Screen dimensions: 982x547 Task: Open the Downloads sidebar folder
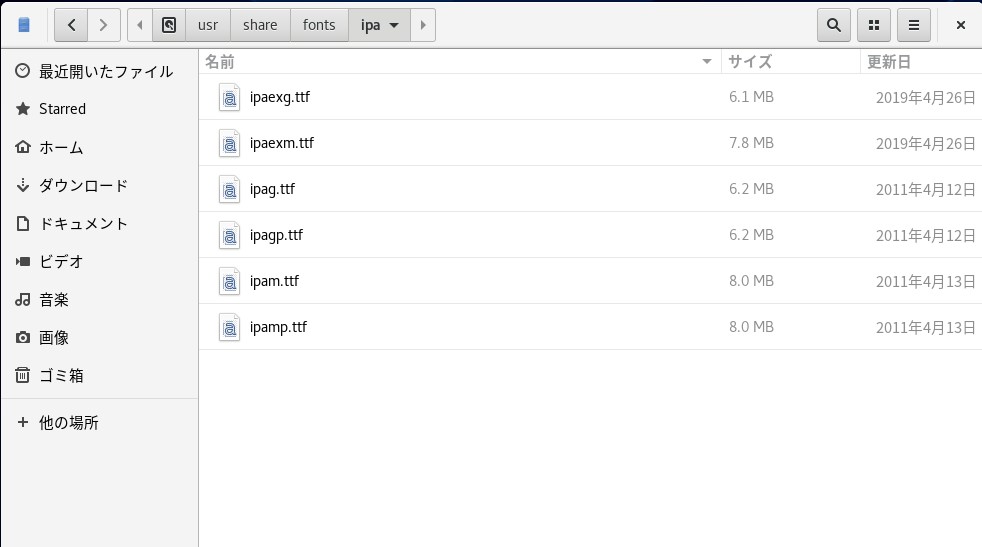coord(83,186)
